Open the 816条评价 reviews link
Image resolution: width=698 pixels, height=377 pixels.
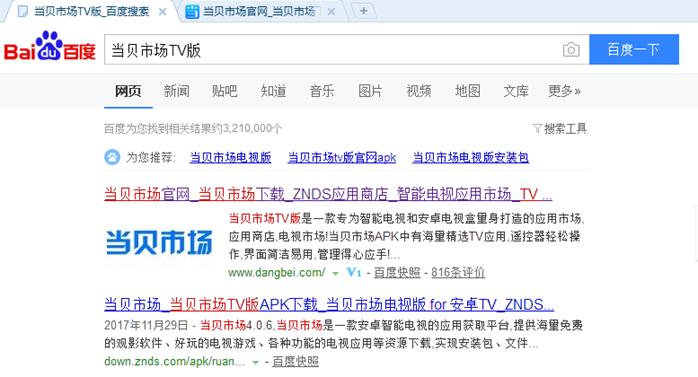coord(458,272)
